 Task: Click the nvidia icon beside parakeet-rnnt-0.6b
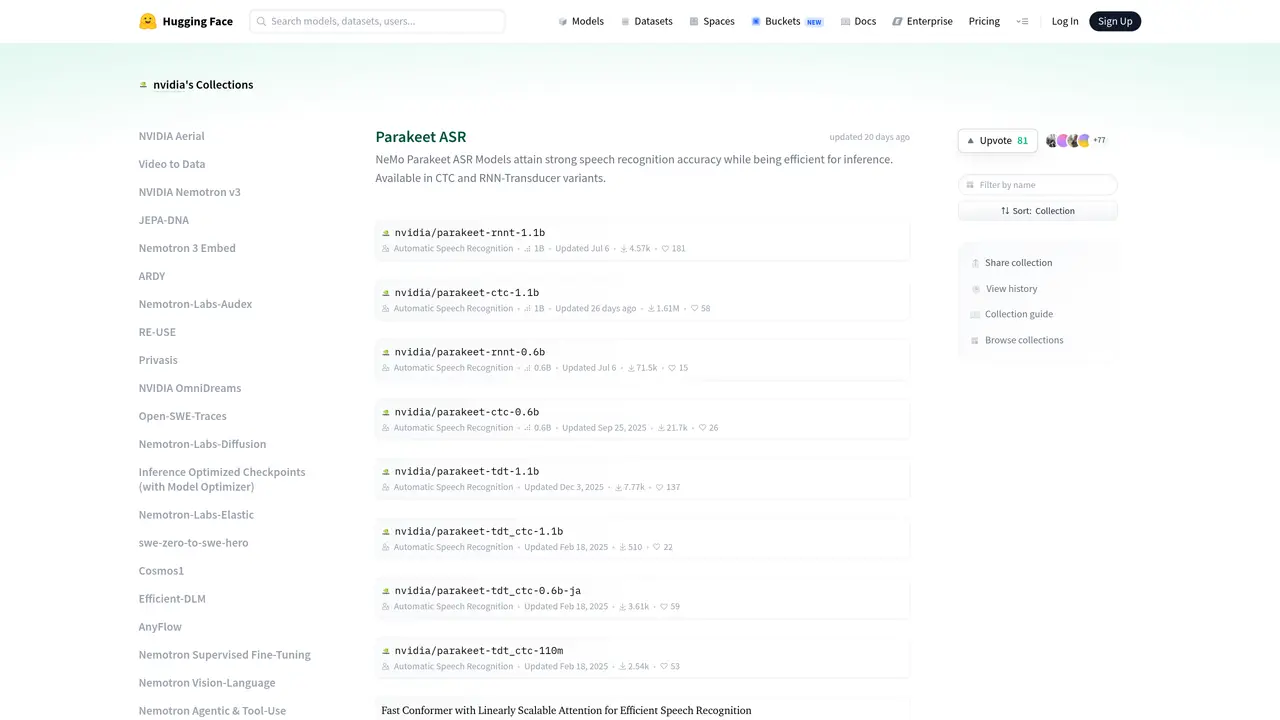click(386, 352)
